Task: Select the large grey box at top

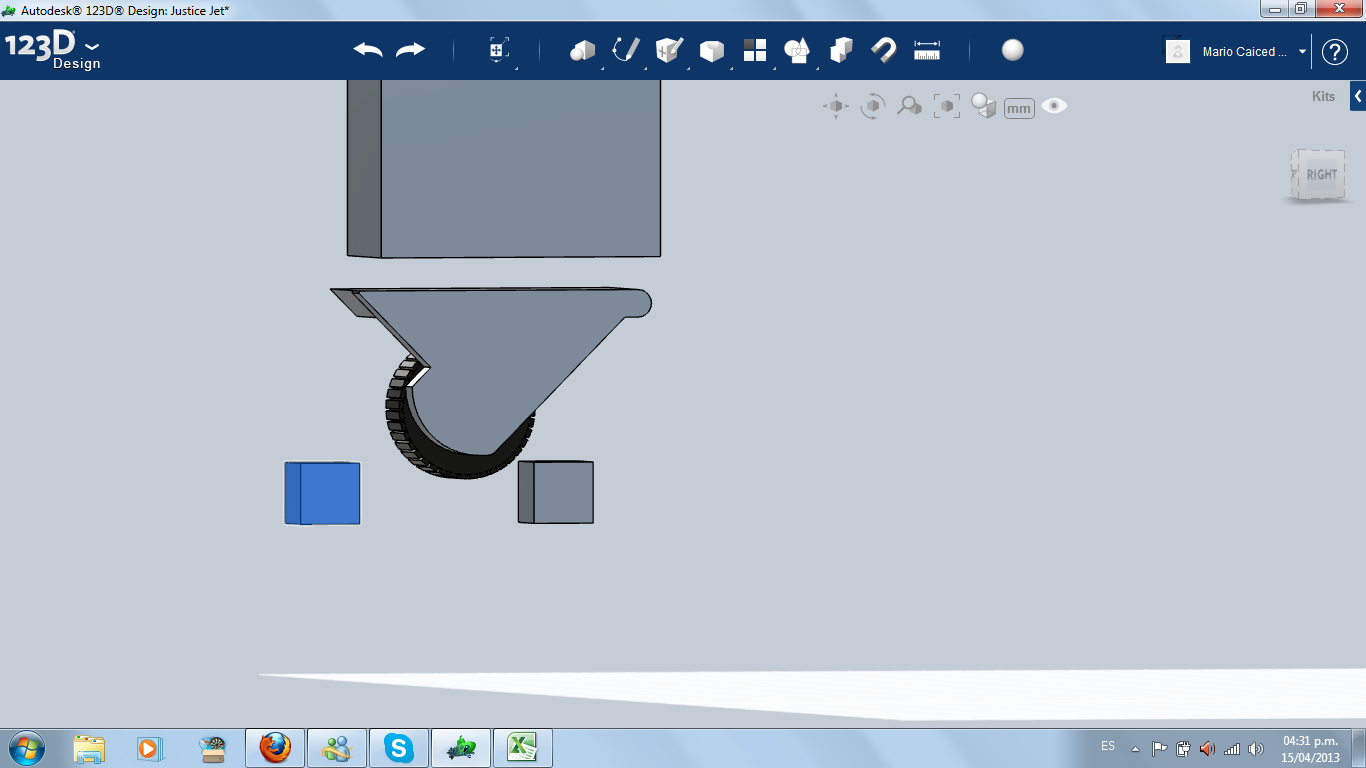Action: point(504,168)
